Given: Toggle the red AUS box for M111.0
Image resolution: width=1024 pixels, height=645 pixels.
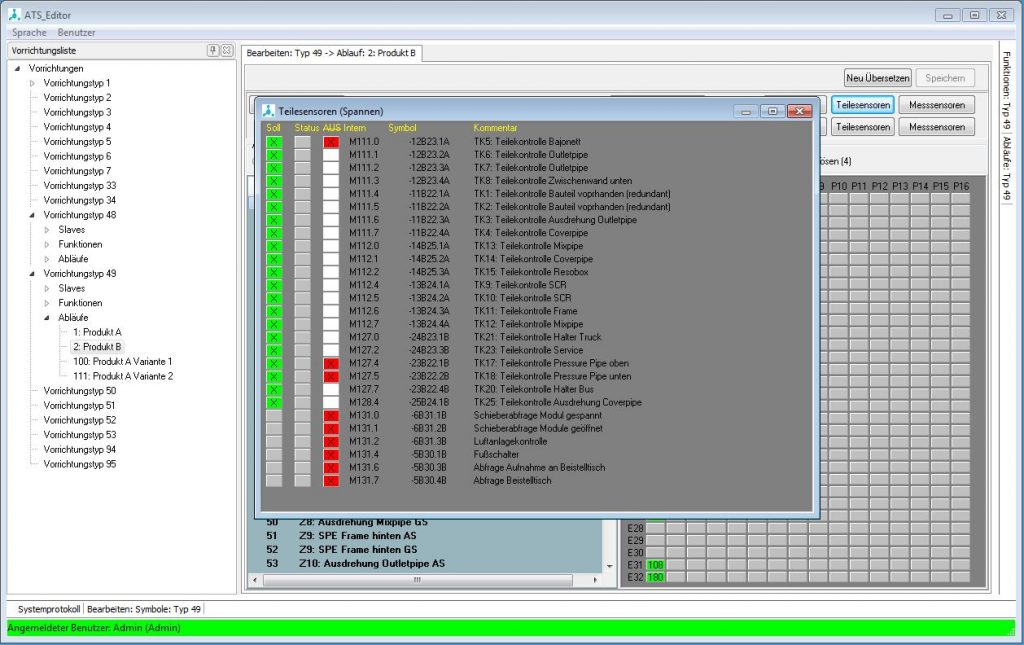Looking at the screenshot, I should (331, 142).
